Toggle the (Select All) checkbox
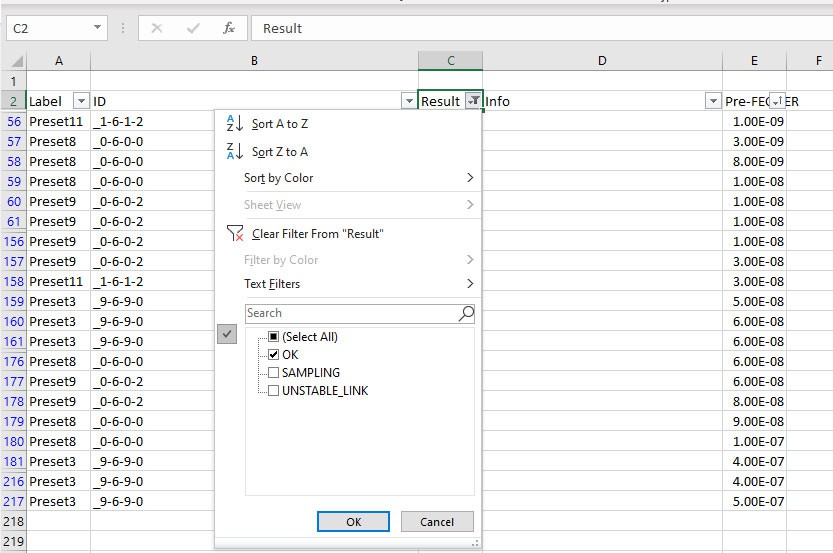Screen dimensions: 833x553 pyautogui.click(x=274, y=336)
